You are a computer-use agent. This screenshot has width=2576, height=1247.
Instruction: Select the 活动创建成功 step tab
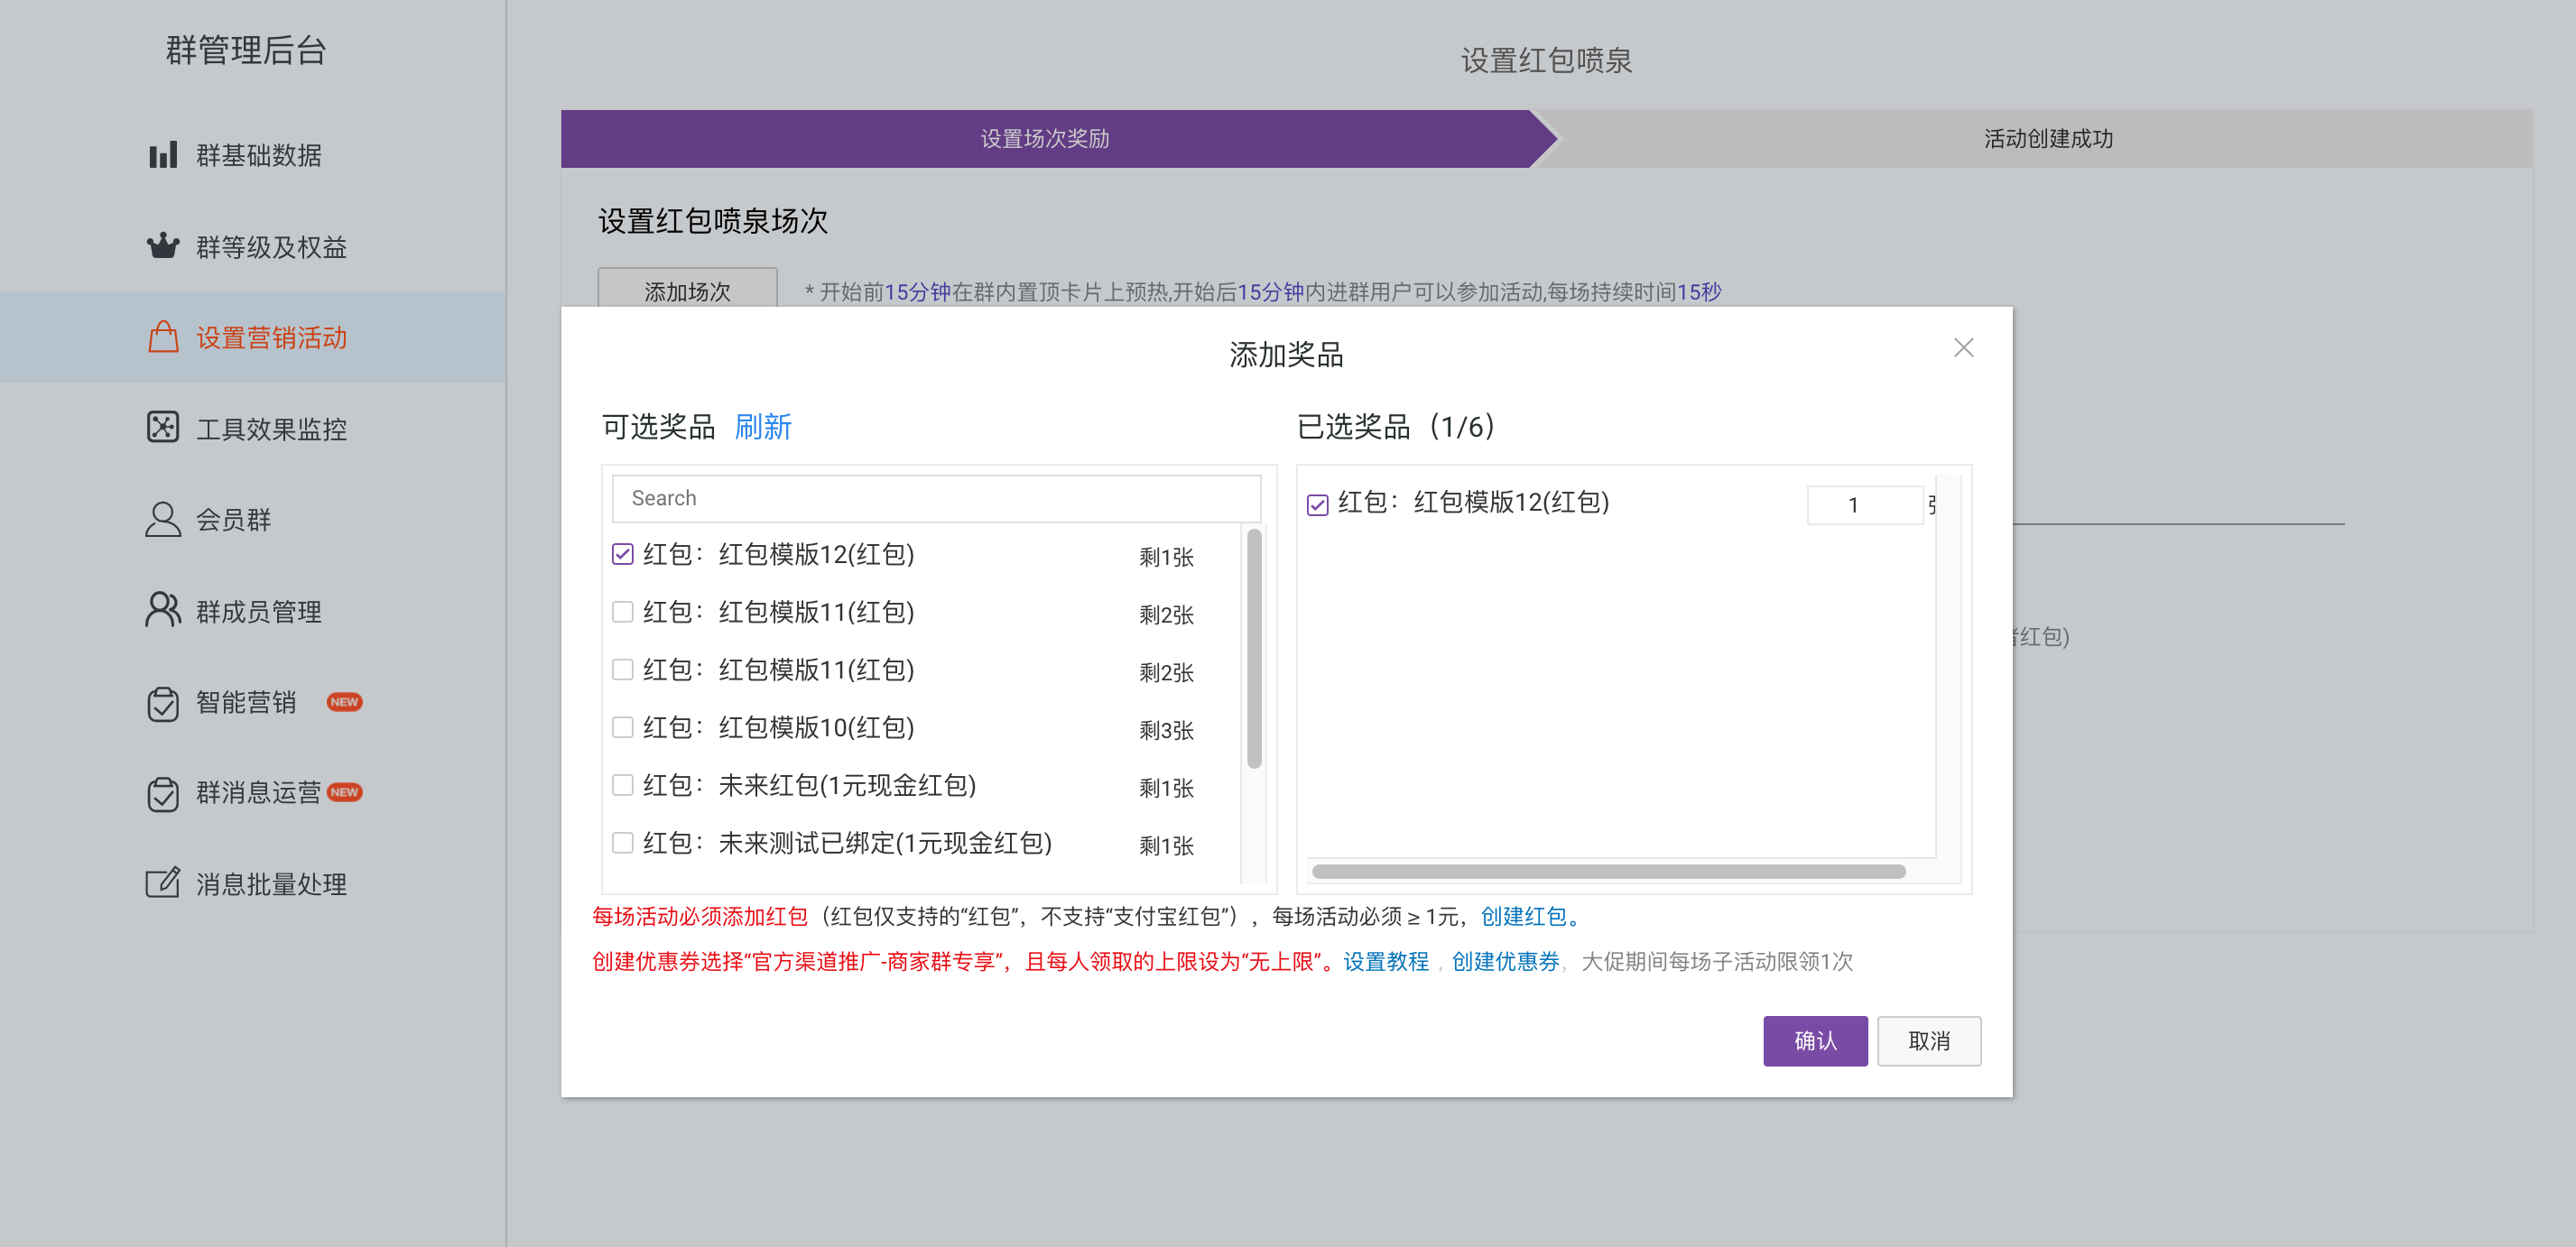tap(2048, 139)
